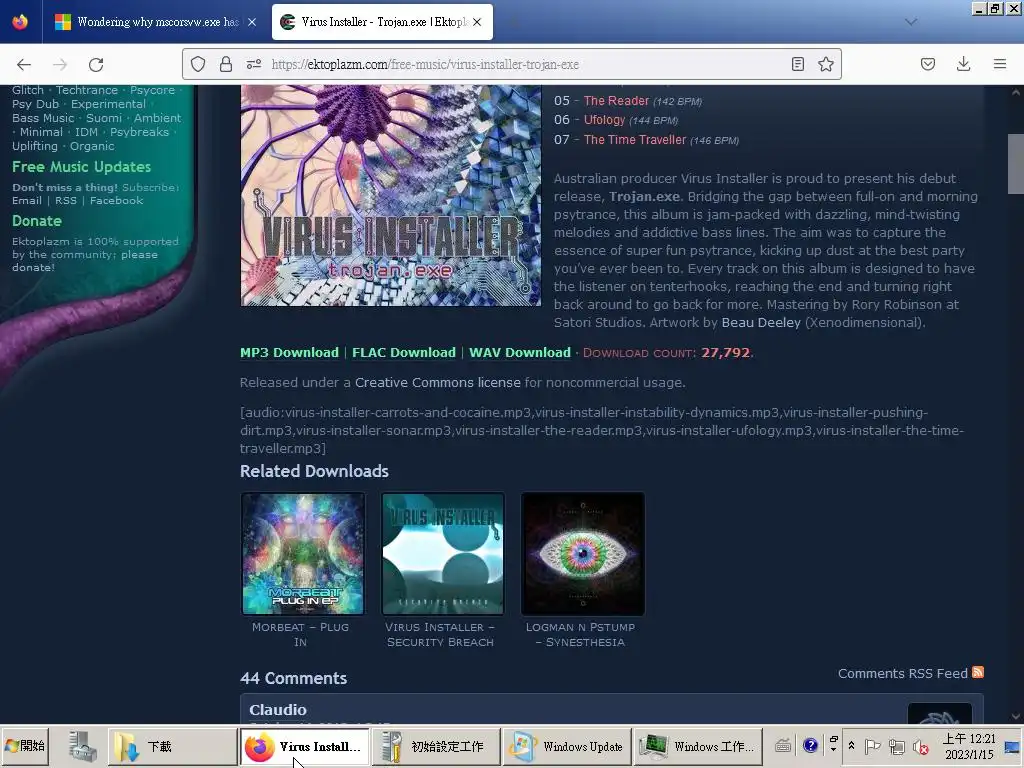The width and height of the screenshot is (1024, 768).
Task: Open Comments RSS Feed link
Action: click(x=903, y=673)
